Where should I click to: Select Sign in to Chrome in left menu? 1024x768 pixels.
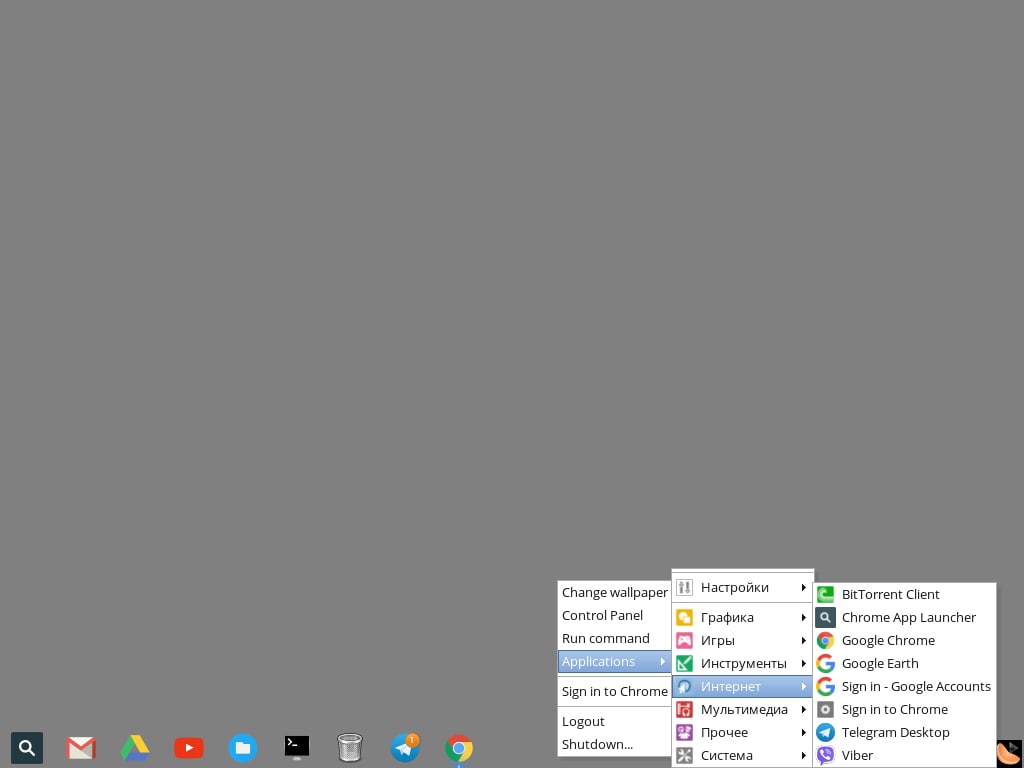[615, 692]
